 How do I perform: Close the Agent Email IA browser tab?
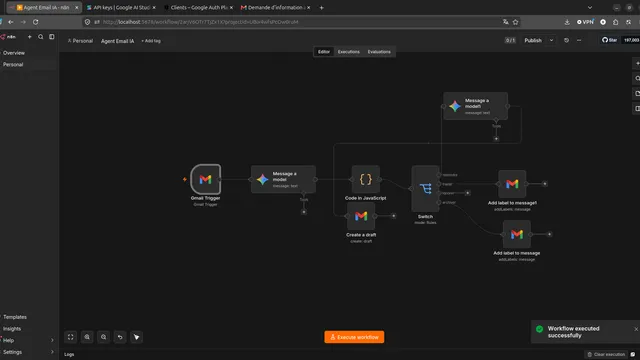pyautogui.click(x=76, y=7)
